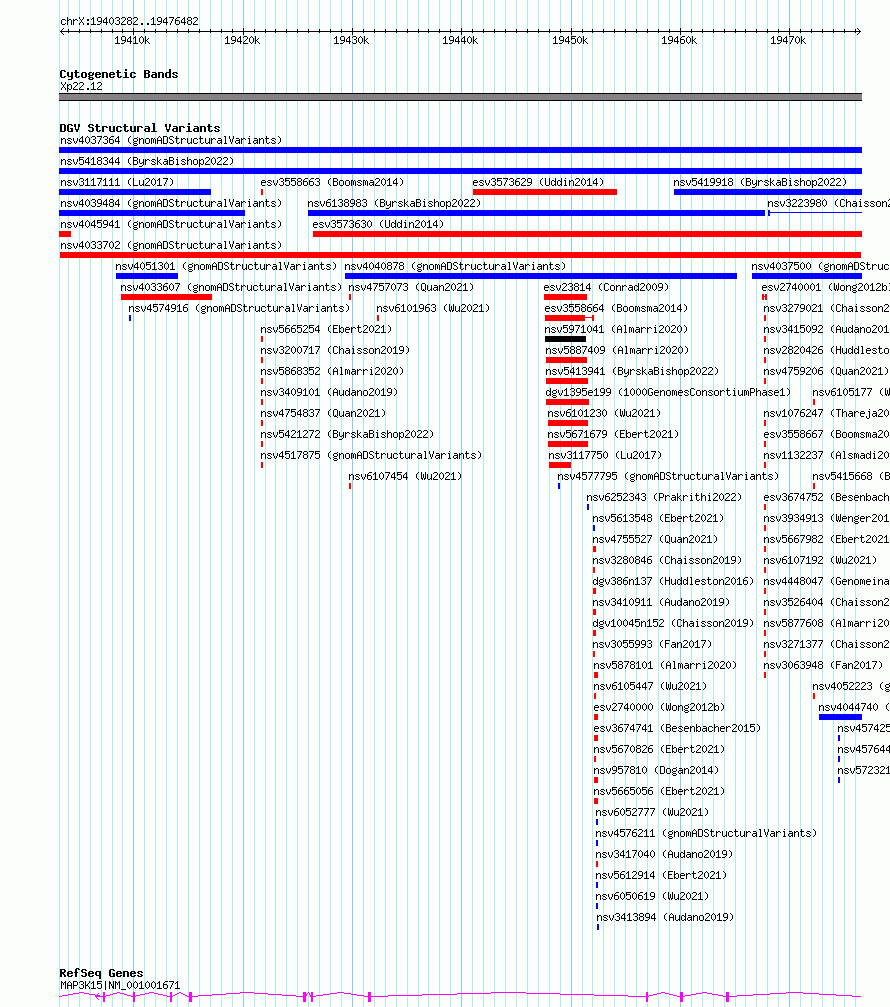Select nsv6107454 (Wu2021) label
The image size is (890, 1007).
tap(405, 476)
